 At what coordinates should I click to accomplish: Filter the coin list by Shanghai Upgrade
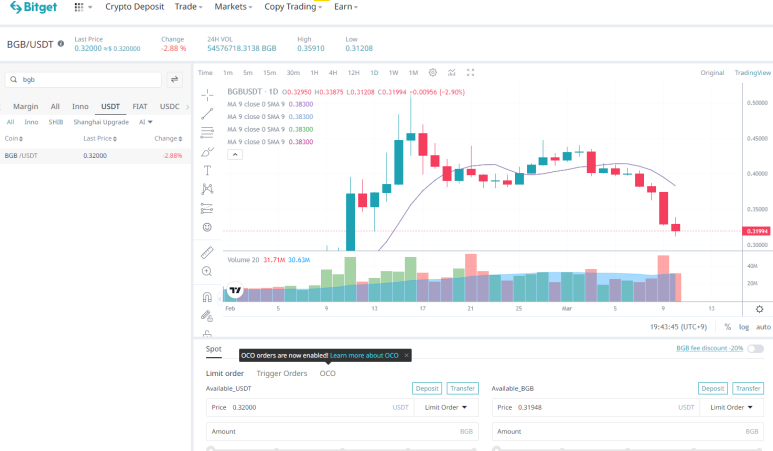[101, 122]
